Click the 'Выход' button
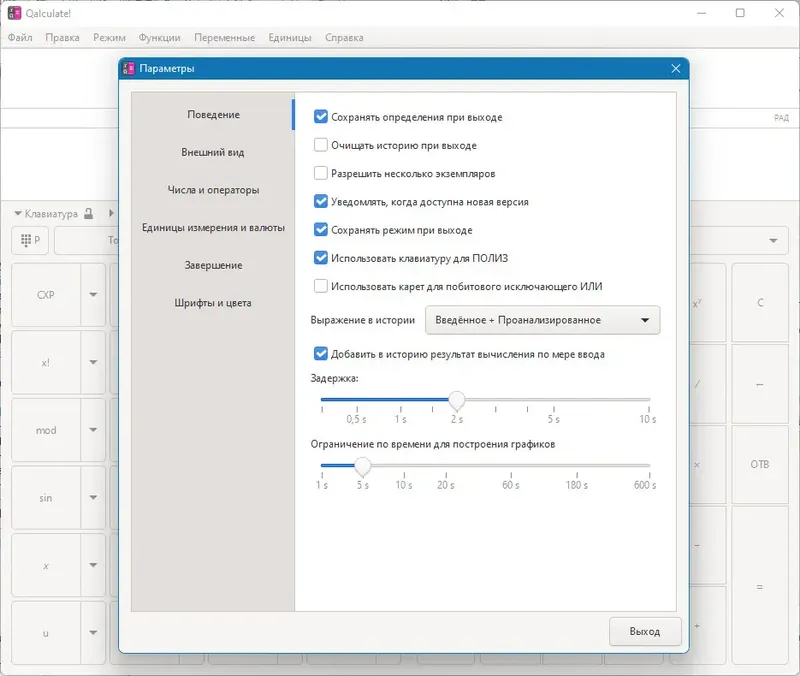The height and width of the screenshot is (676, 800). (645, 631)
